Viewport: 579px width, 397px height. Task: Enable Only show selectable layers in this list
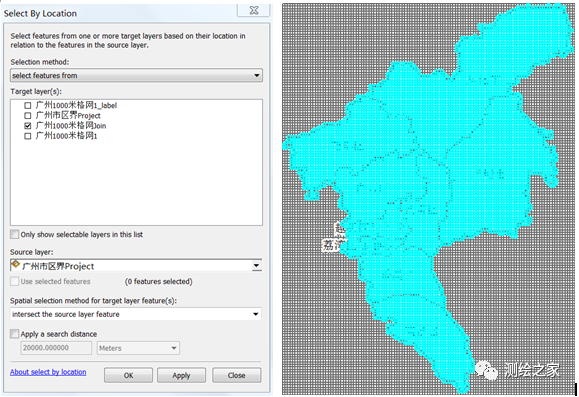click(x=14, y=234)
